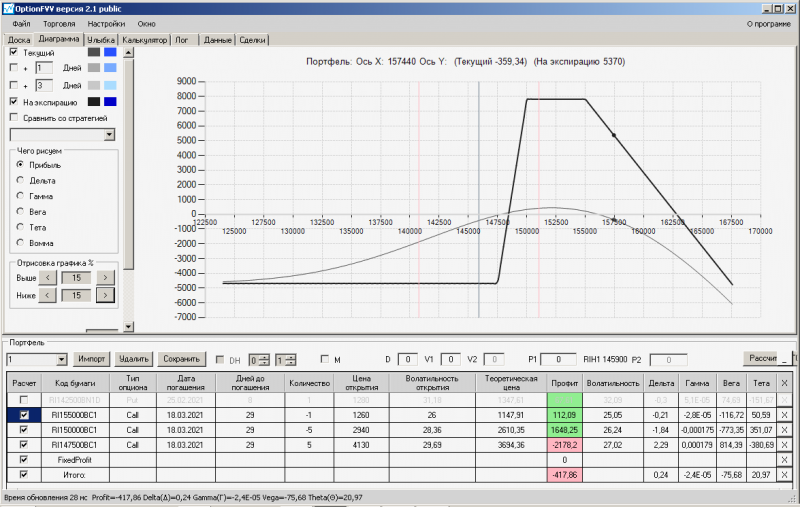Screen dimensions: 800x507
Task: Decrease the Ниже percentage with left arrow
Action: 47,295
